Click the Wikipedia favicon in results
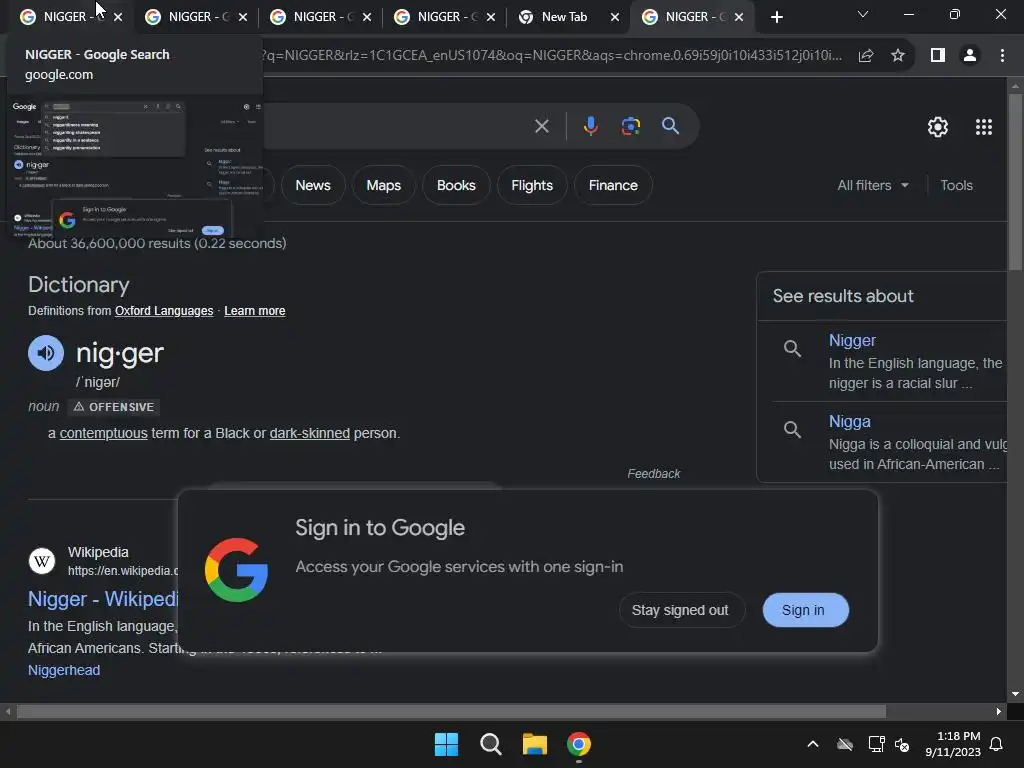This screenshot has height=768, width=1024. click(42, 561)
